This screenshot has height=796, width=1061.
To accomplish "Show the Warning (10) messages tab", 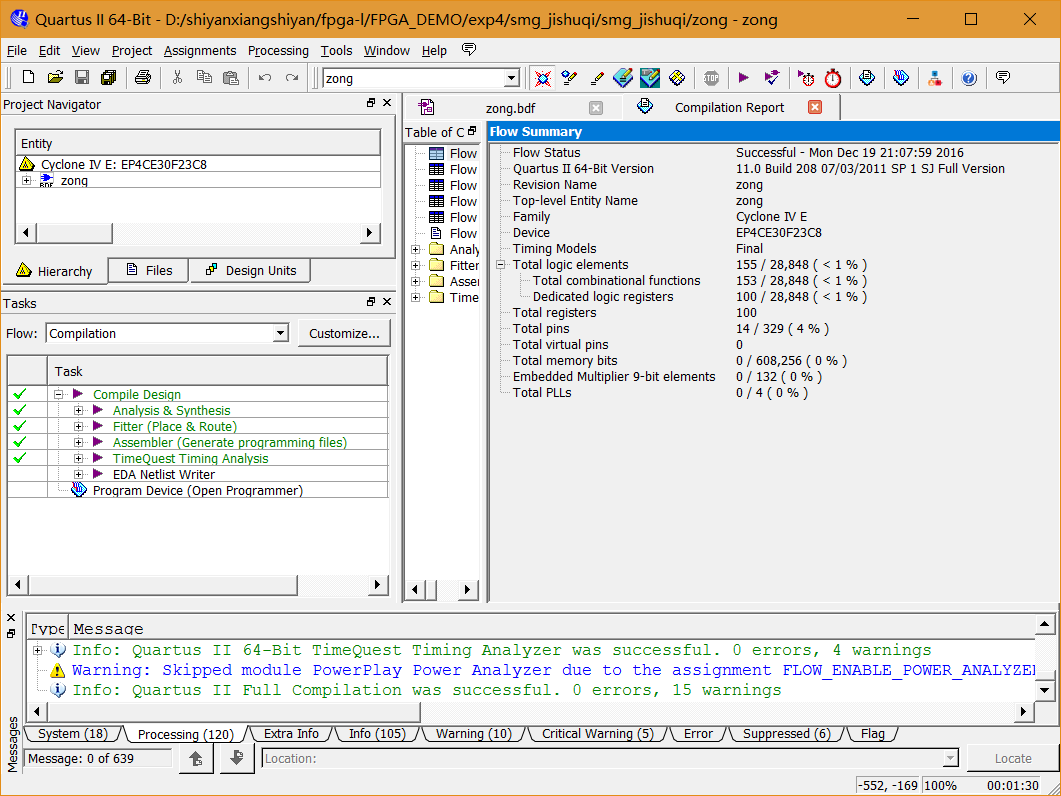I will (x=474, y=734).
